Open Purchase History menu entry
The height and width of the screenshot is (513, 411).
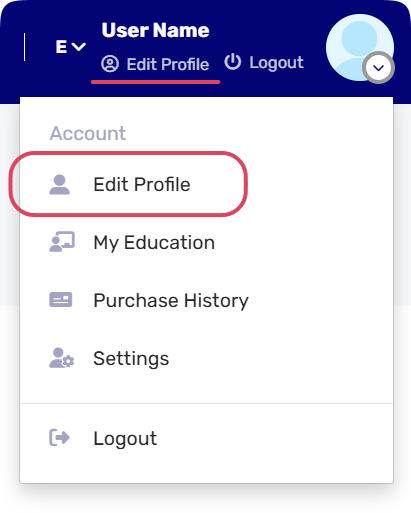click(x=171, y=300)
